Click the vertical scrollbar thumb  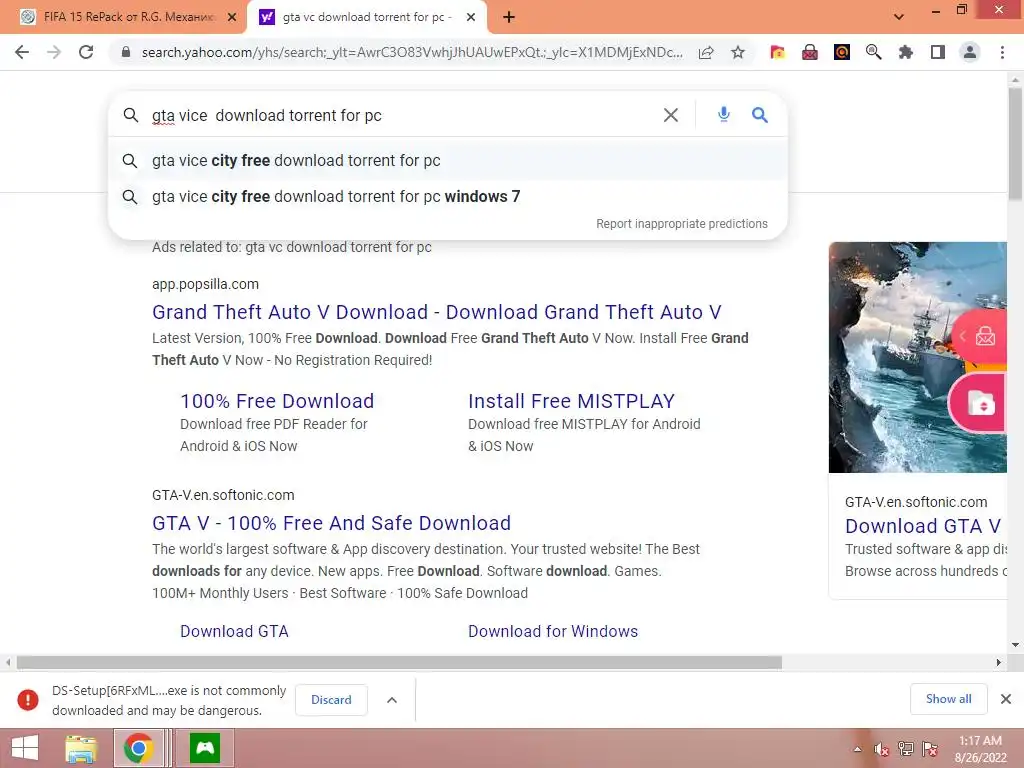(1015, 144)
